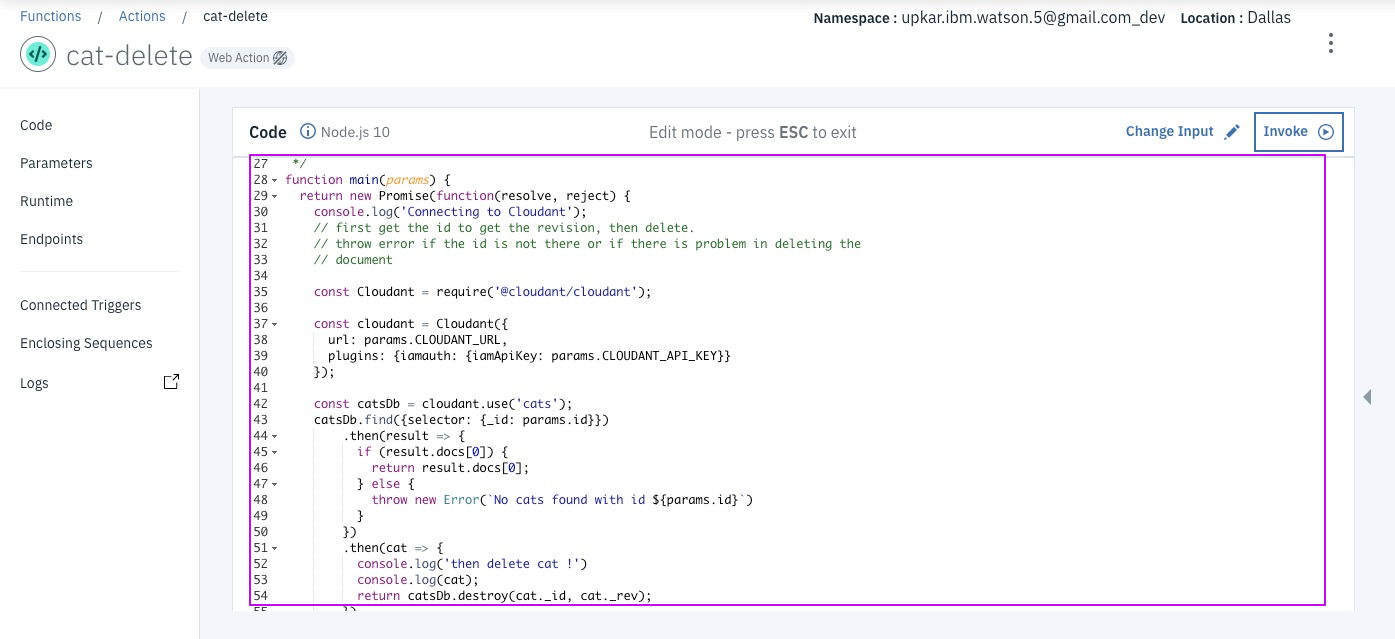Click the play icon in the Invoke button
This screenshot has height=639, width=1395.
(x=1326, y=132)
